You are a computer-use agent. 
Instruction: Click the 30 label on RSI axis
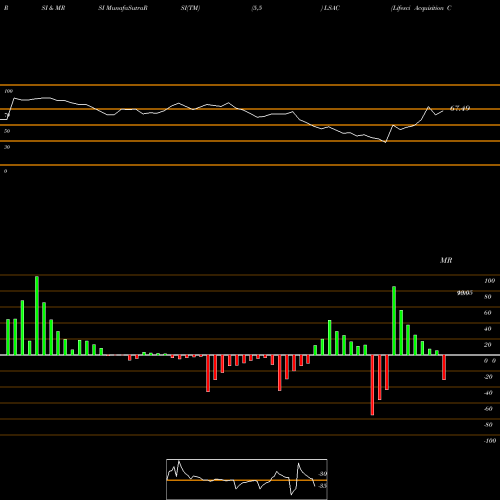7,147
